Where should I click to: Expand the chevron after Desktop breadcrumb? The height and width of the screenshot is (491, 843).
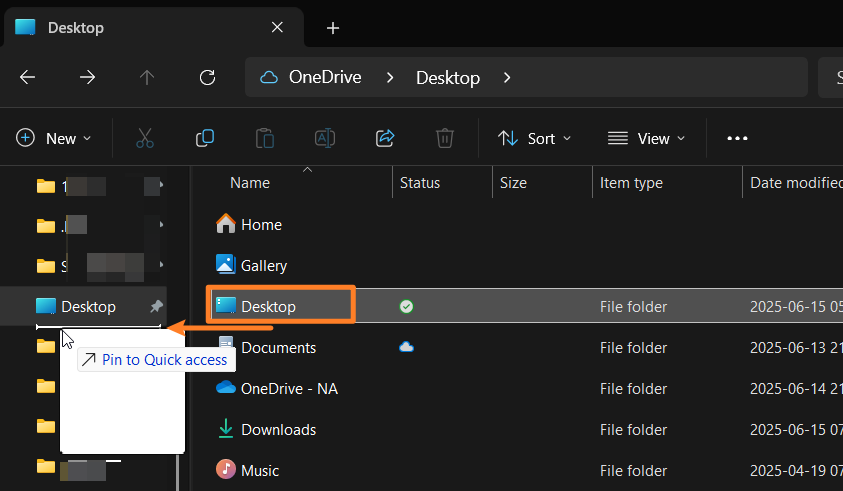coord(507,78)
